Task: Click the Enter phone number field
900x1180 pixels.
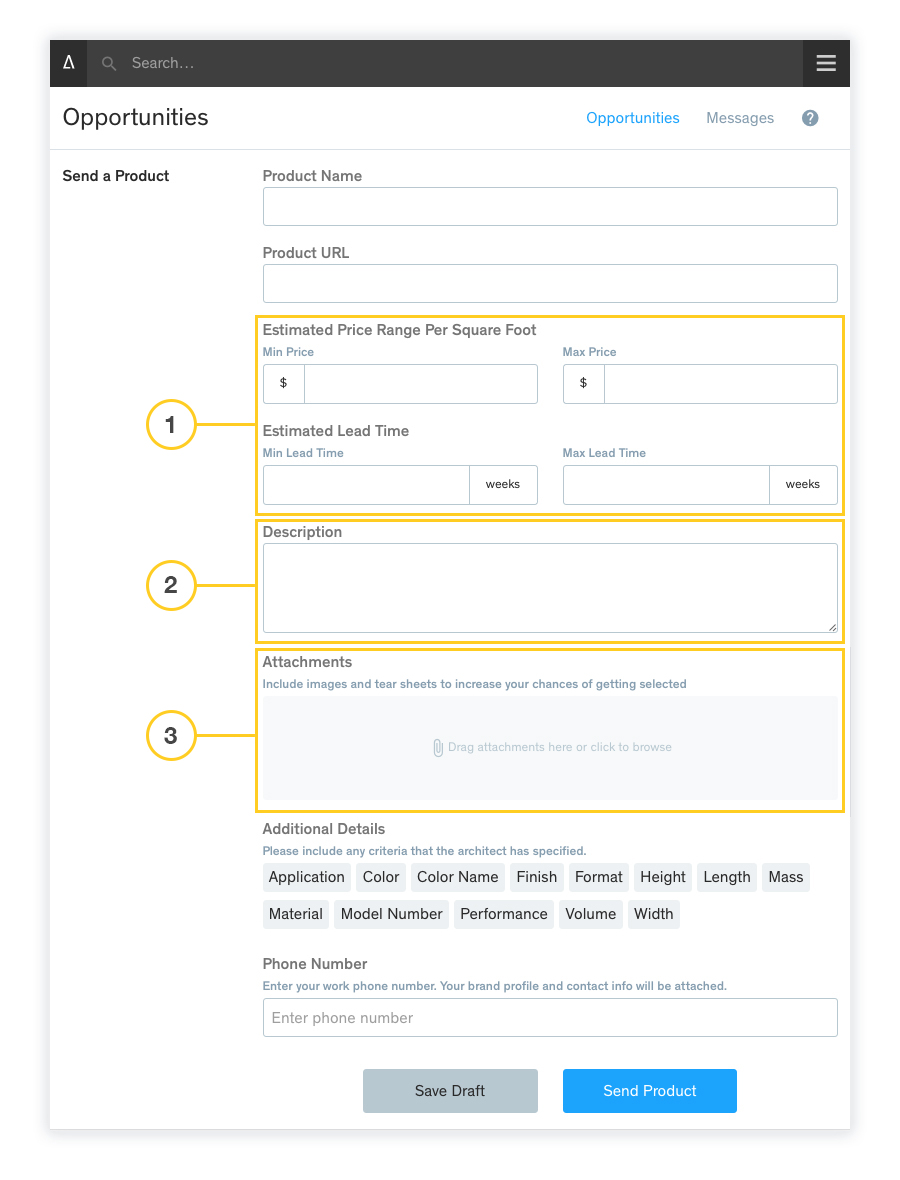Action: 549,1018
